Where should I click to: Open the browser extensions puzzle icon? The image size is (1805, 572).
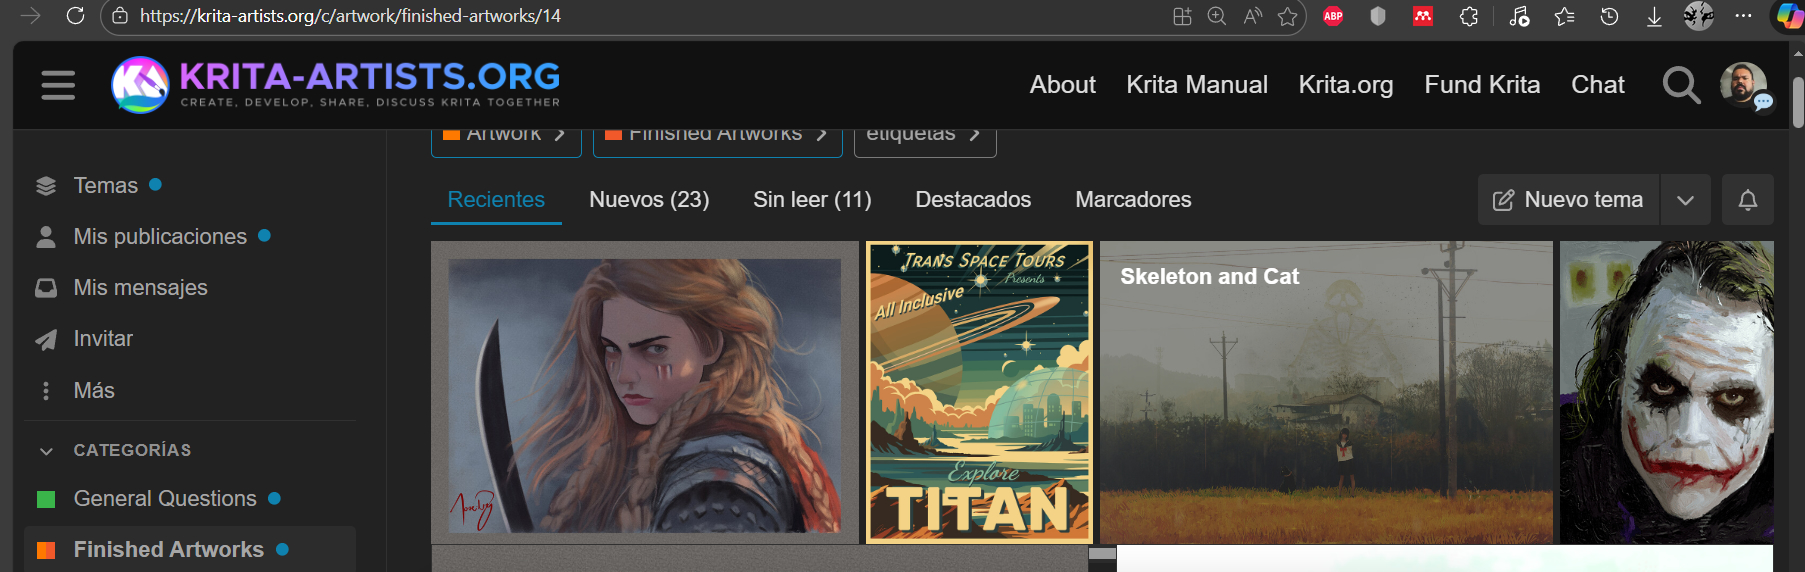[x=1469, y=16]
